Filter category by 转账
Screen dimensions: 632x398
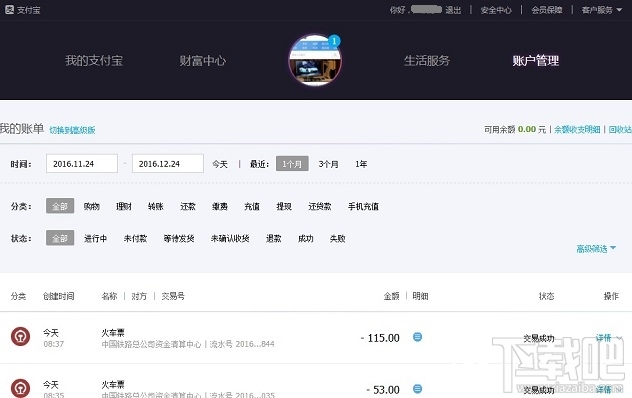[x=156, y=206]
